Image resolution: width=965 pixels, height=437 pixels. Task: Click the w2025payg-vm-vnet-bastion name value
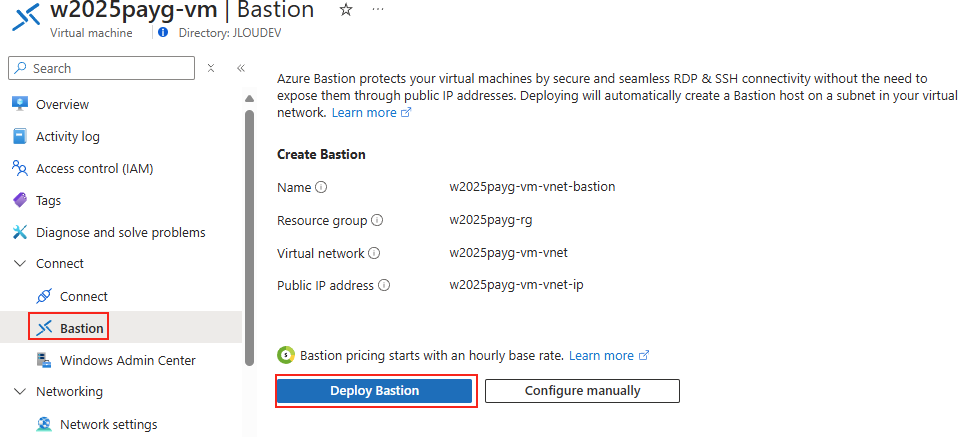532,186
